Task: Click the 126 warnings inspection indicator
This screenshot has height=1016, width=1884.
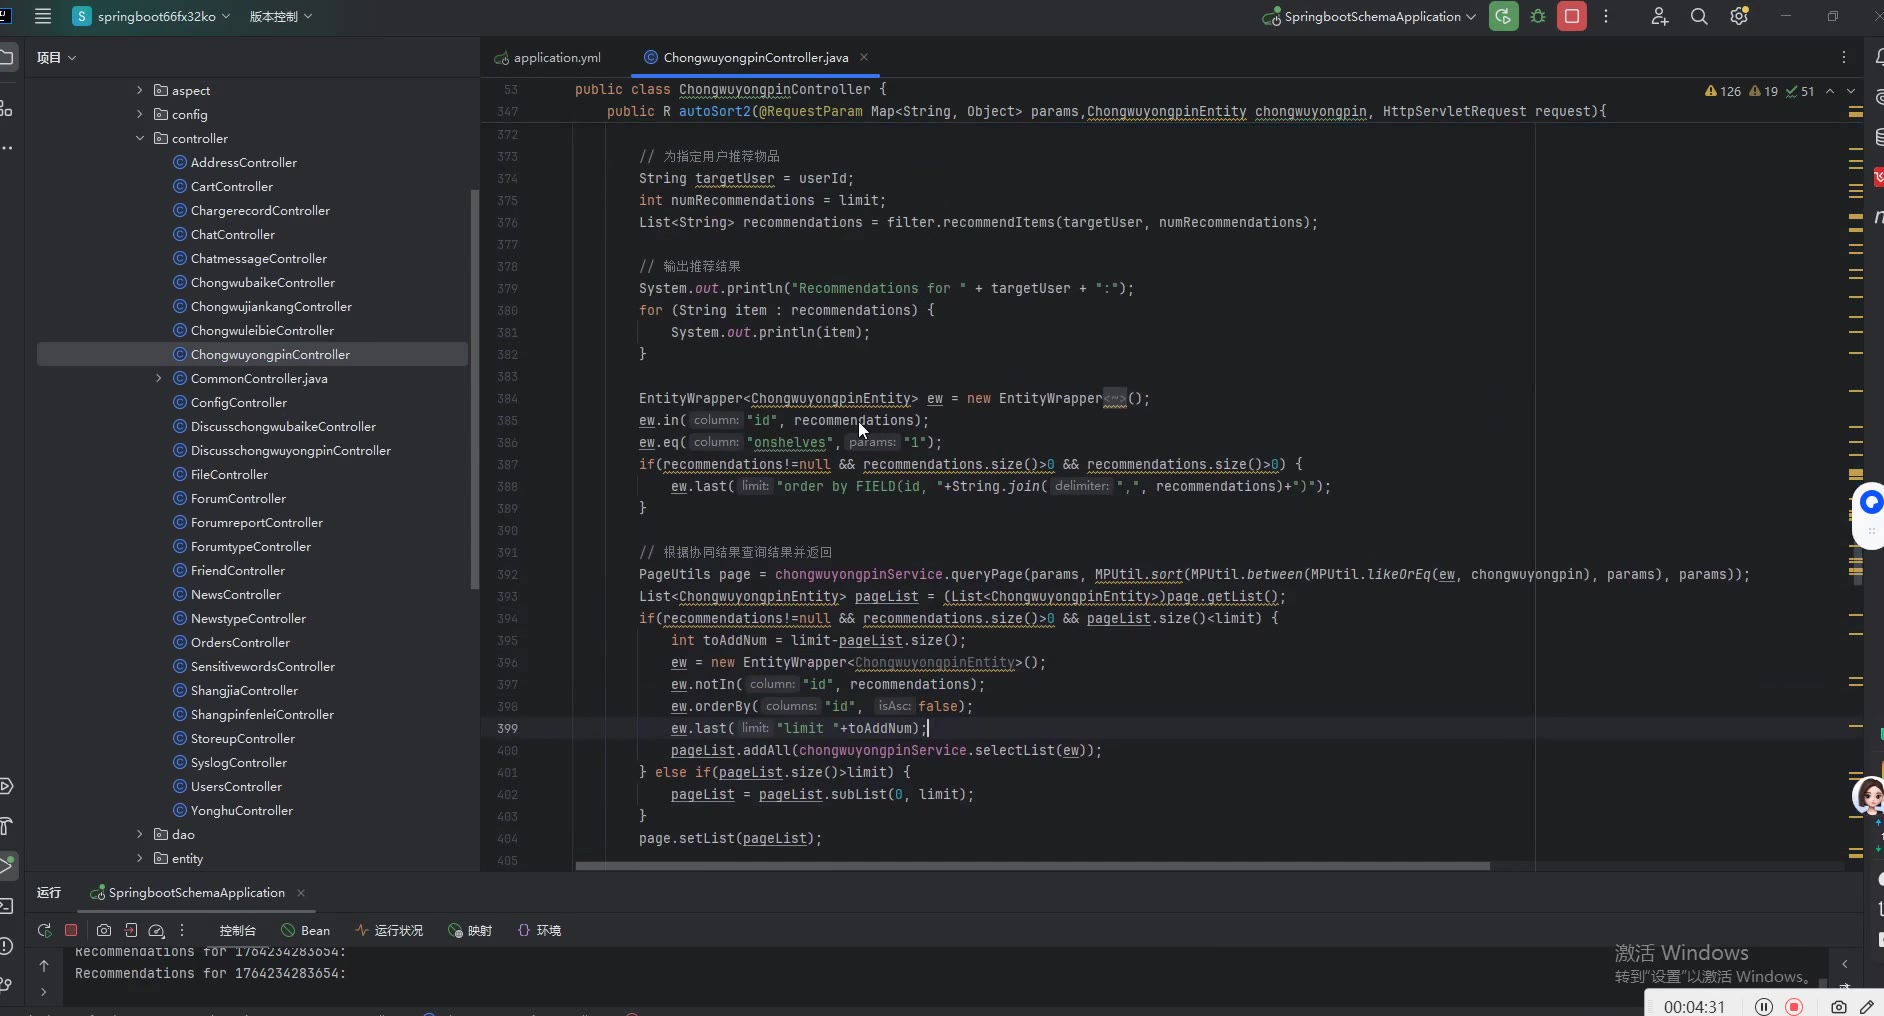Action: point(1723,91)
